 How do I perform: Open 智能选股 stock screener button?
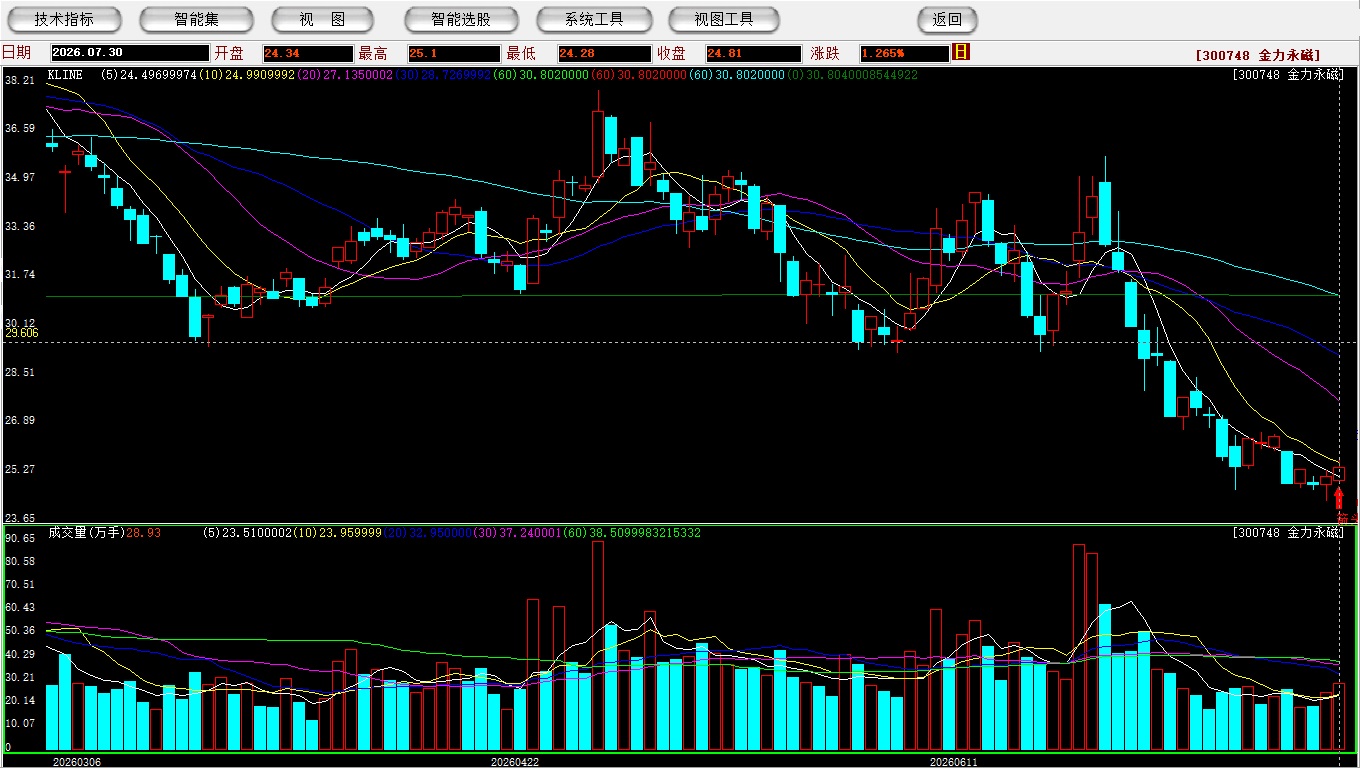point(461,19)
